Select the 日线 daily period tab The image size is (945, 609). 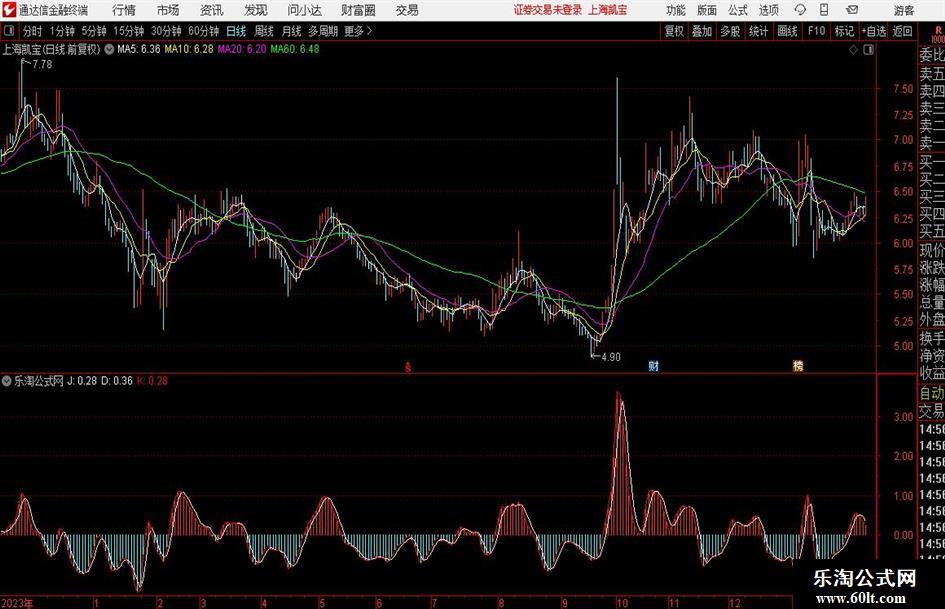pos(236,31)
